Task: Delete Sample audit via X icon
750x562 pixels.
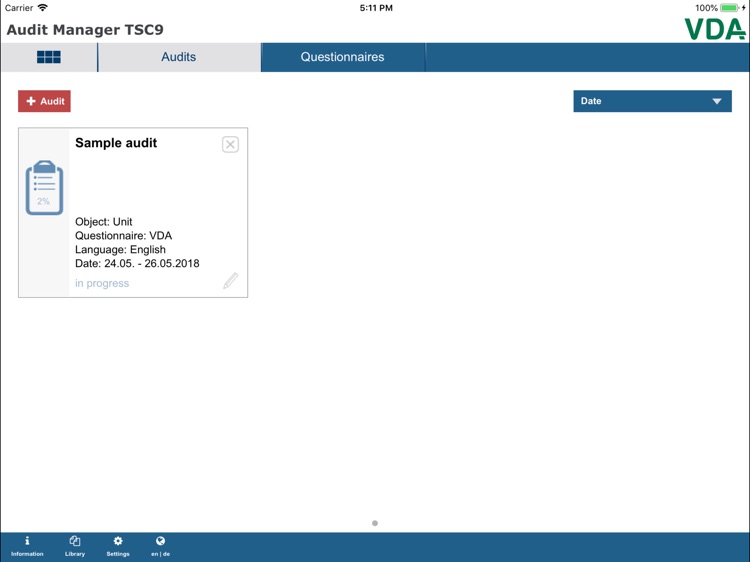Action: 230,144
